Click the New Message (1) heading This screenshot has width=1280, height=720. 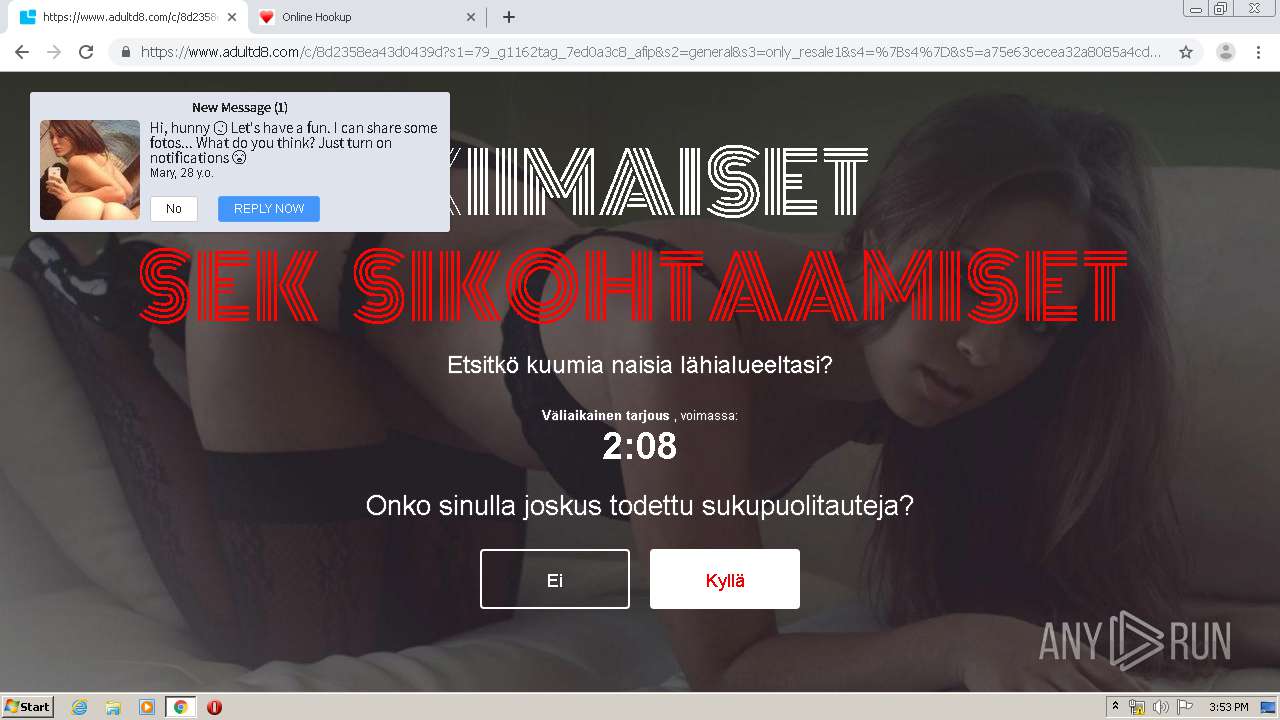coord(240,107)
